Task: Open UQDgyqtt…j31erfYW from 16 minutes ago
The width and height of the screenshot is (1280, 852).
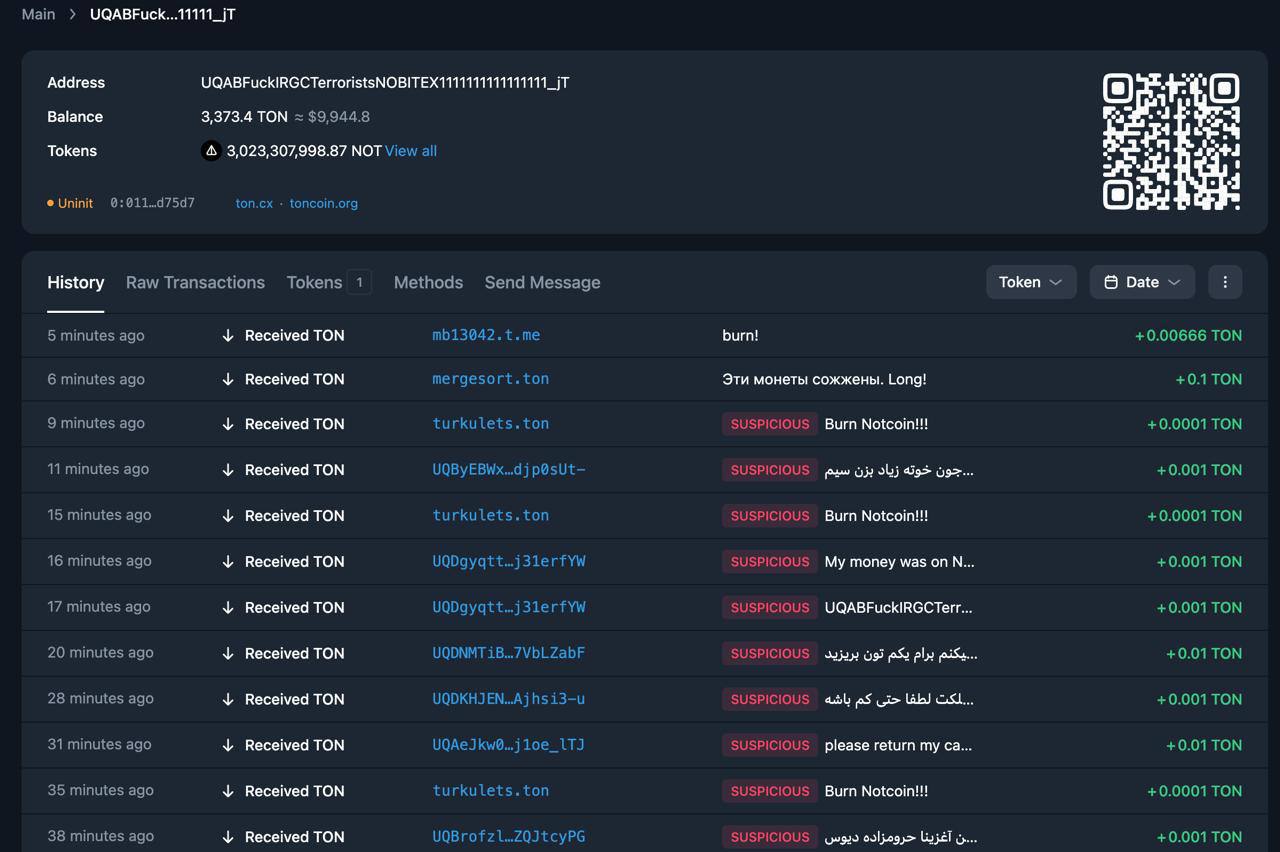Action: point(509,562)
